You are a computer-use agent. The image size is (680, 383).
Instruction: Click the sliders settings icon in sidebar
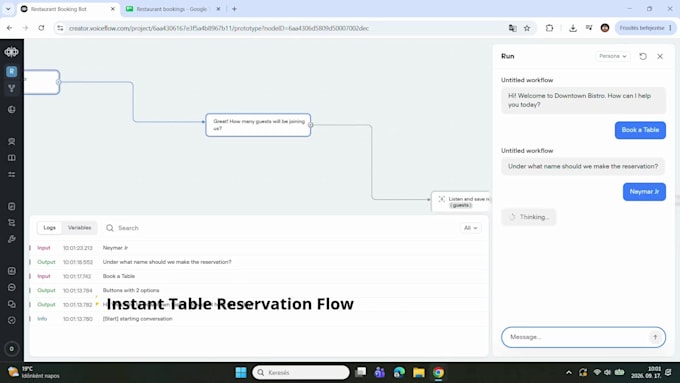point(12,174)
